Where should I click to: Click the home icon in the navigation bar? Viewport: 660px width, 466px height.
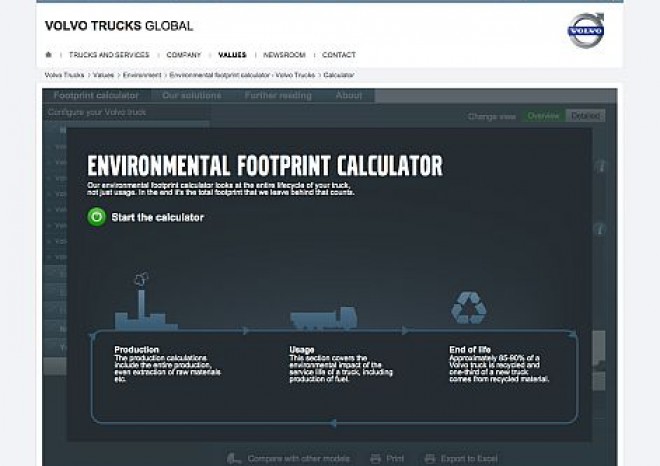(x=48, y=54)
